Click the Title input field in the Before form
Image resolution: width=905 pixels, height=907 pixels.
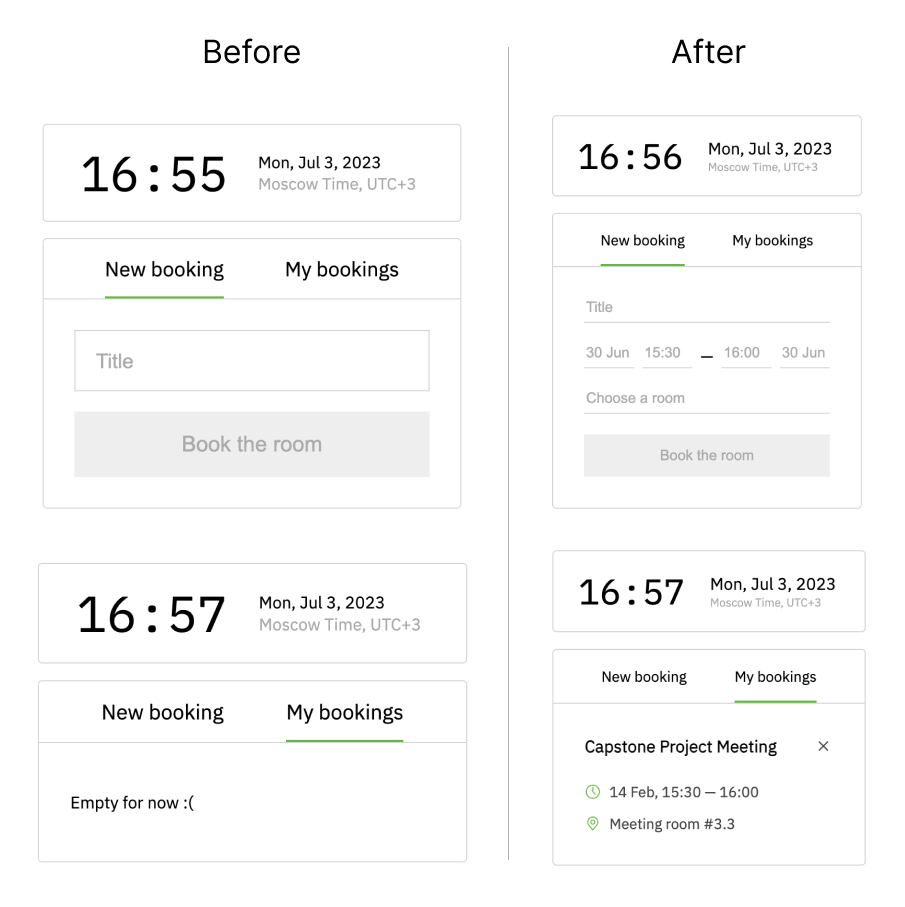click(252, 361)
